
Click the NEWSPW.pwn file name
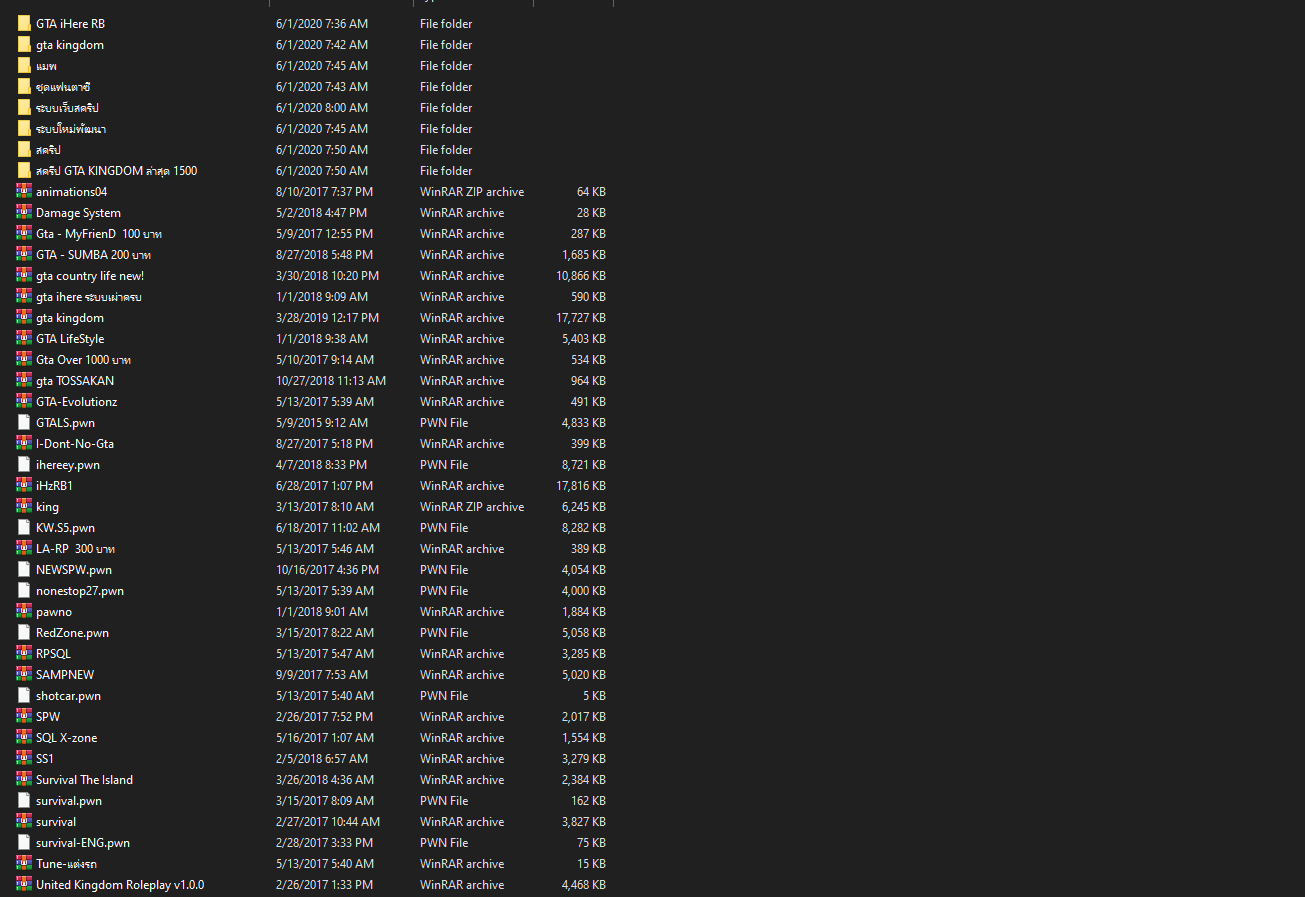tap(74, 570)
